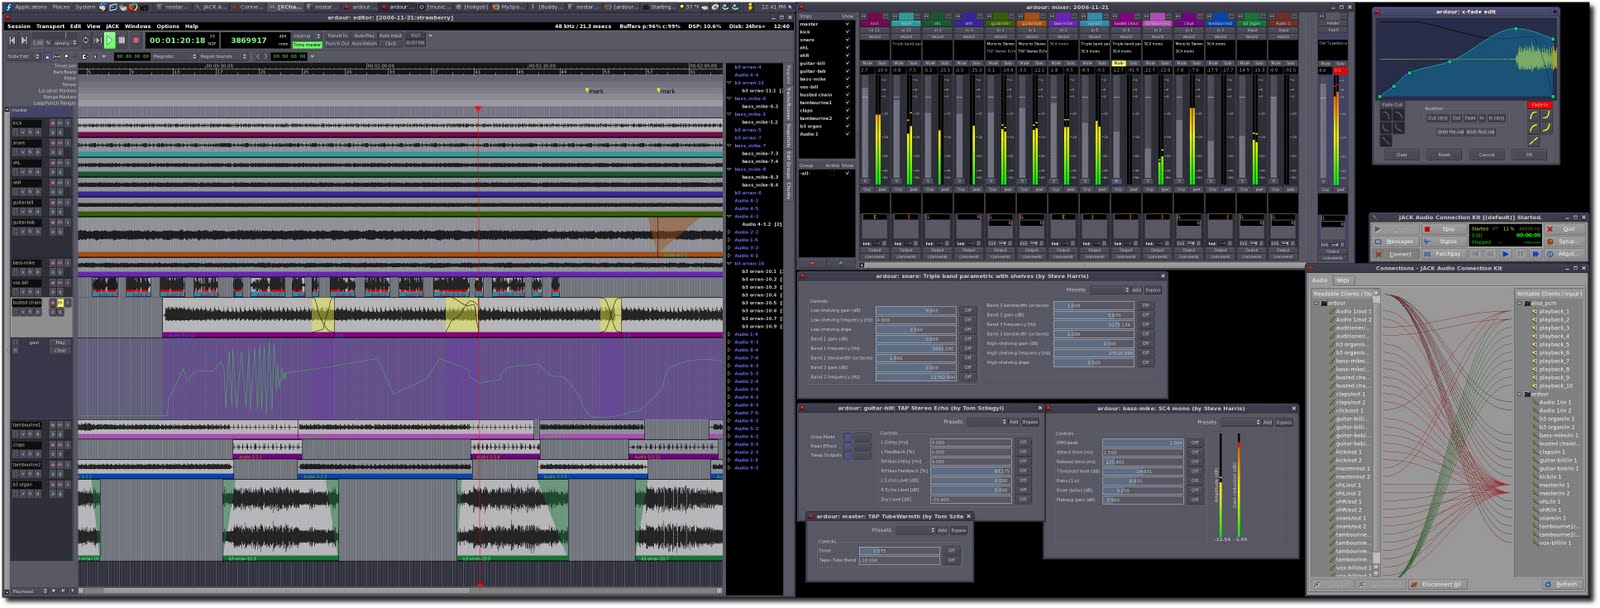Open the Help menu in Ardour
1600x608 pixels.
[191, 26]
